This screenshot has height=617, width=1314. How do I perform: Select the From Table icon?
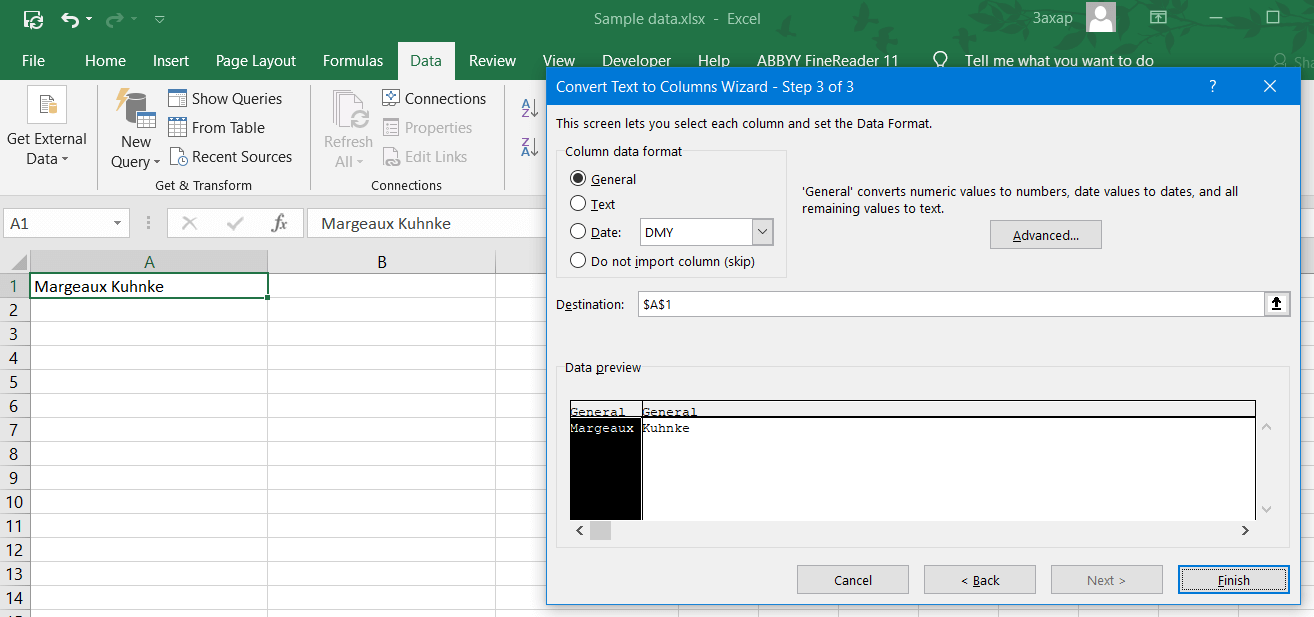(x=179, y=127)
